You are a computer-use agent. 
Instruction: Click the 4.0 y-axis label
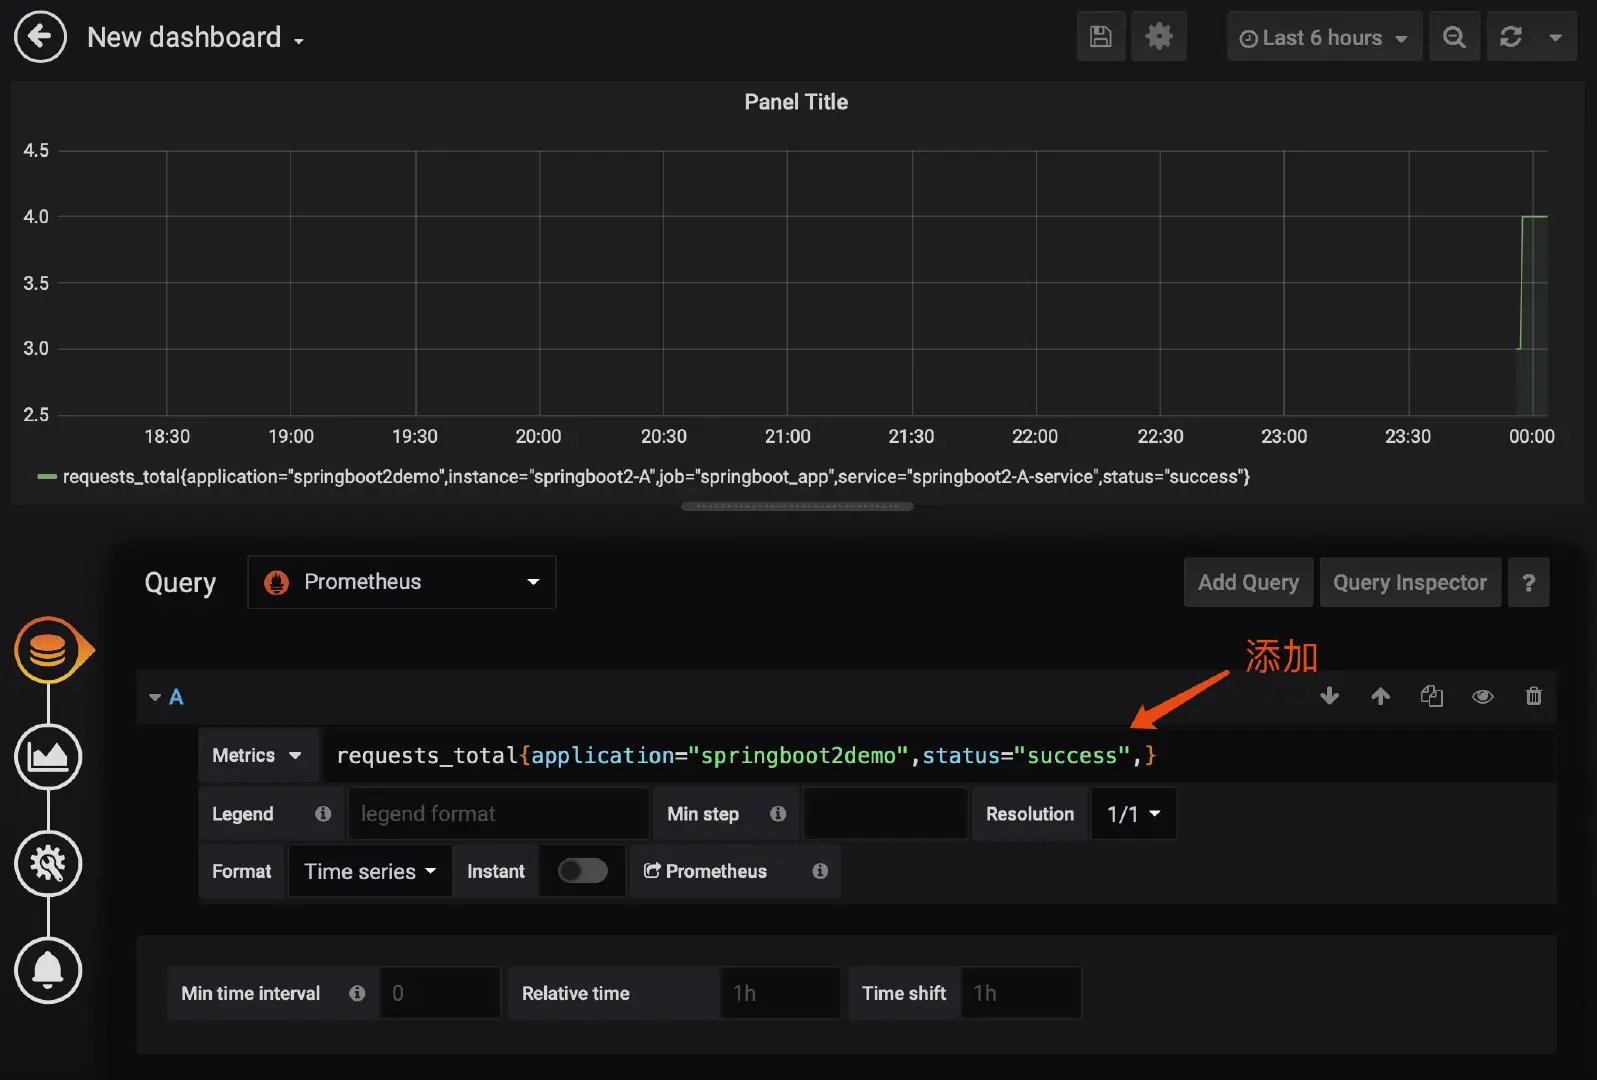point(36,216)
